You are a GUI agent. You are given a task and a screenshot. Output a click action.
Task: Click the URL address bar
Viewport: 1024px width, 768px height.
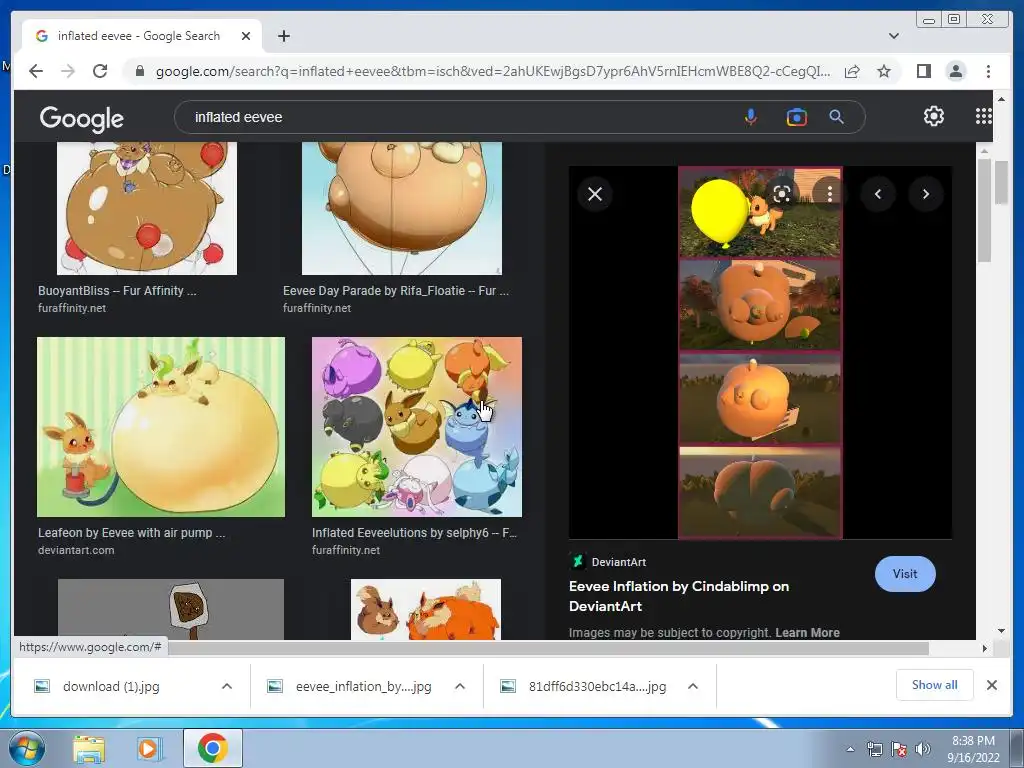point(493,71)
